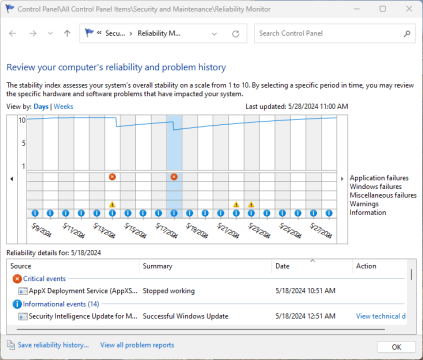Click 'Stopped working' summary cell
This screenshot has width=423, height=360.
[x=169, y=291]
